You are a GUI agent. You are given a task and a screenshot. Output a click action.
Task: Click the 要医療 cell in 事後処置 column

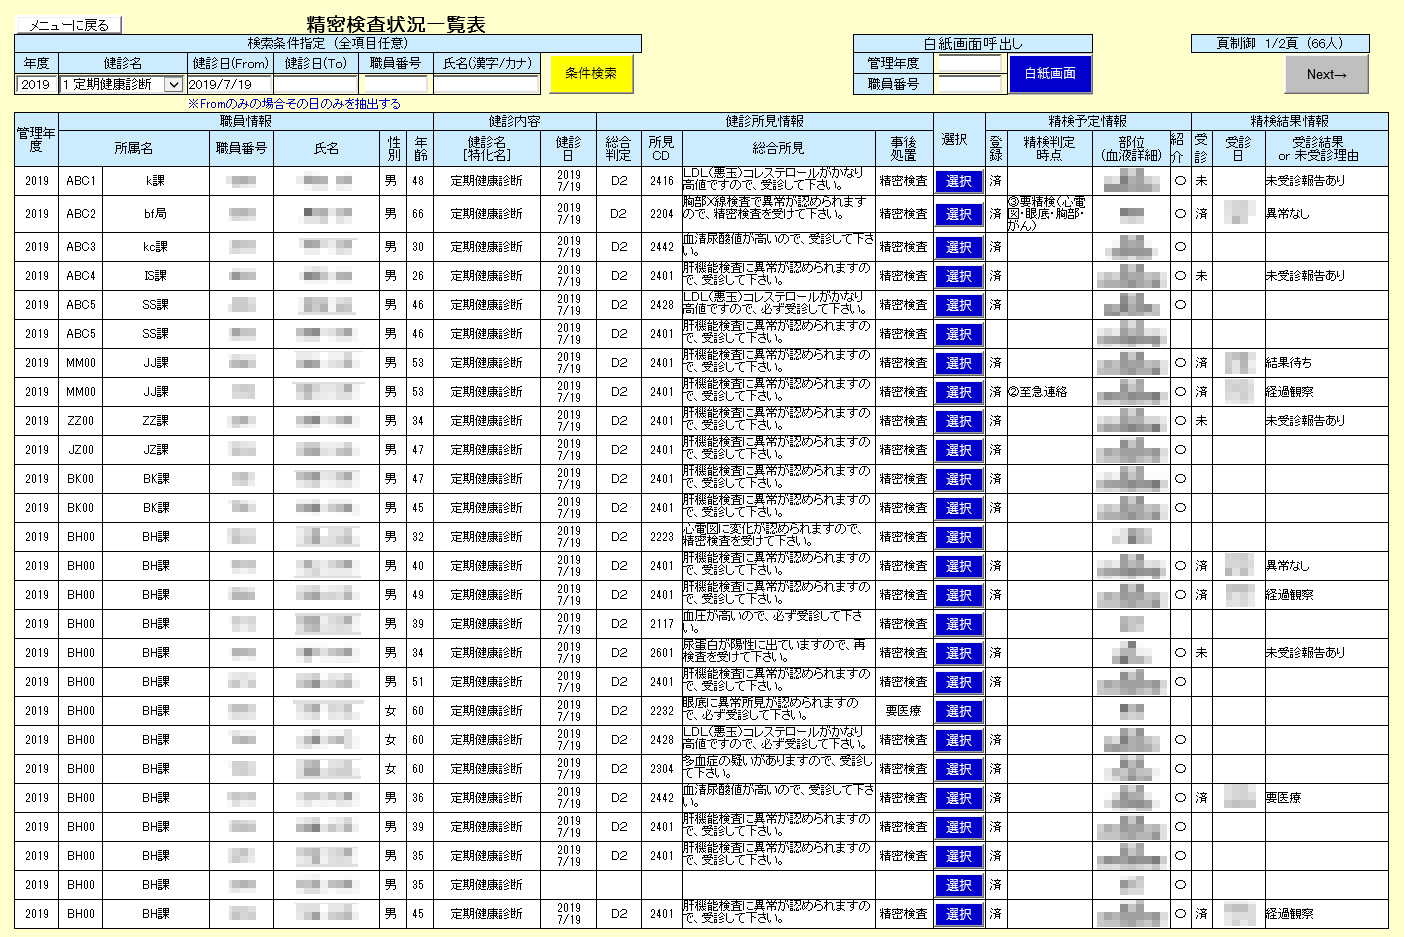[904, 711]
